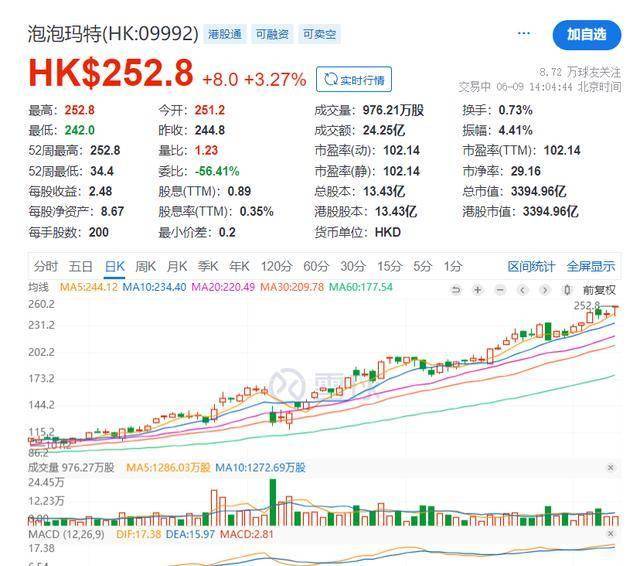Screen dimensions: 640x566
Task: Click the MA5:244.12 moving average label
Action: (89, 287)
